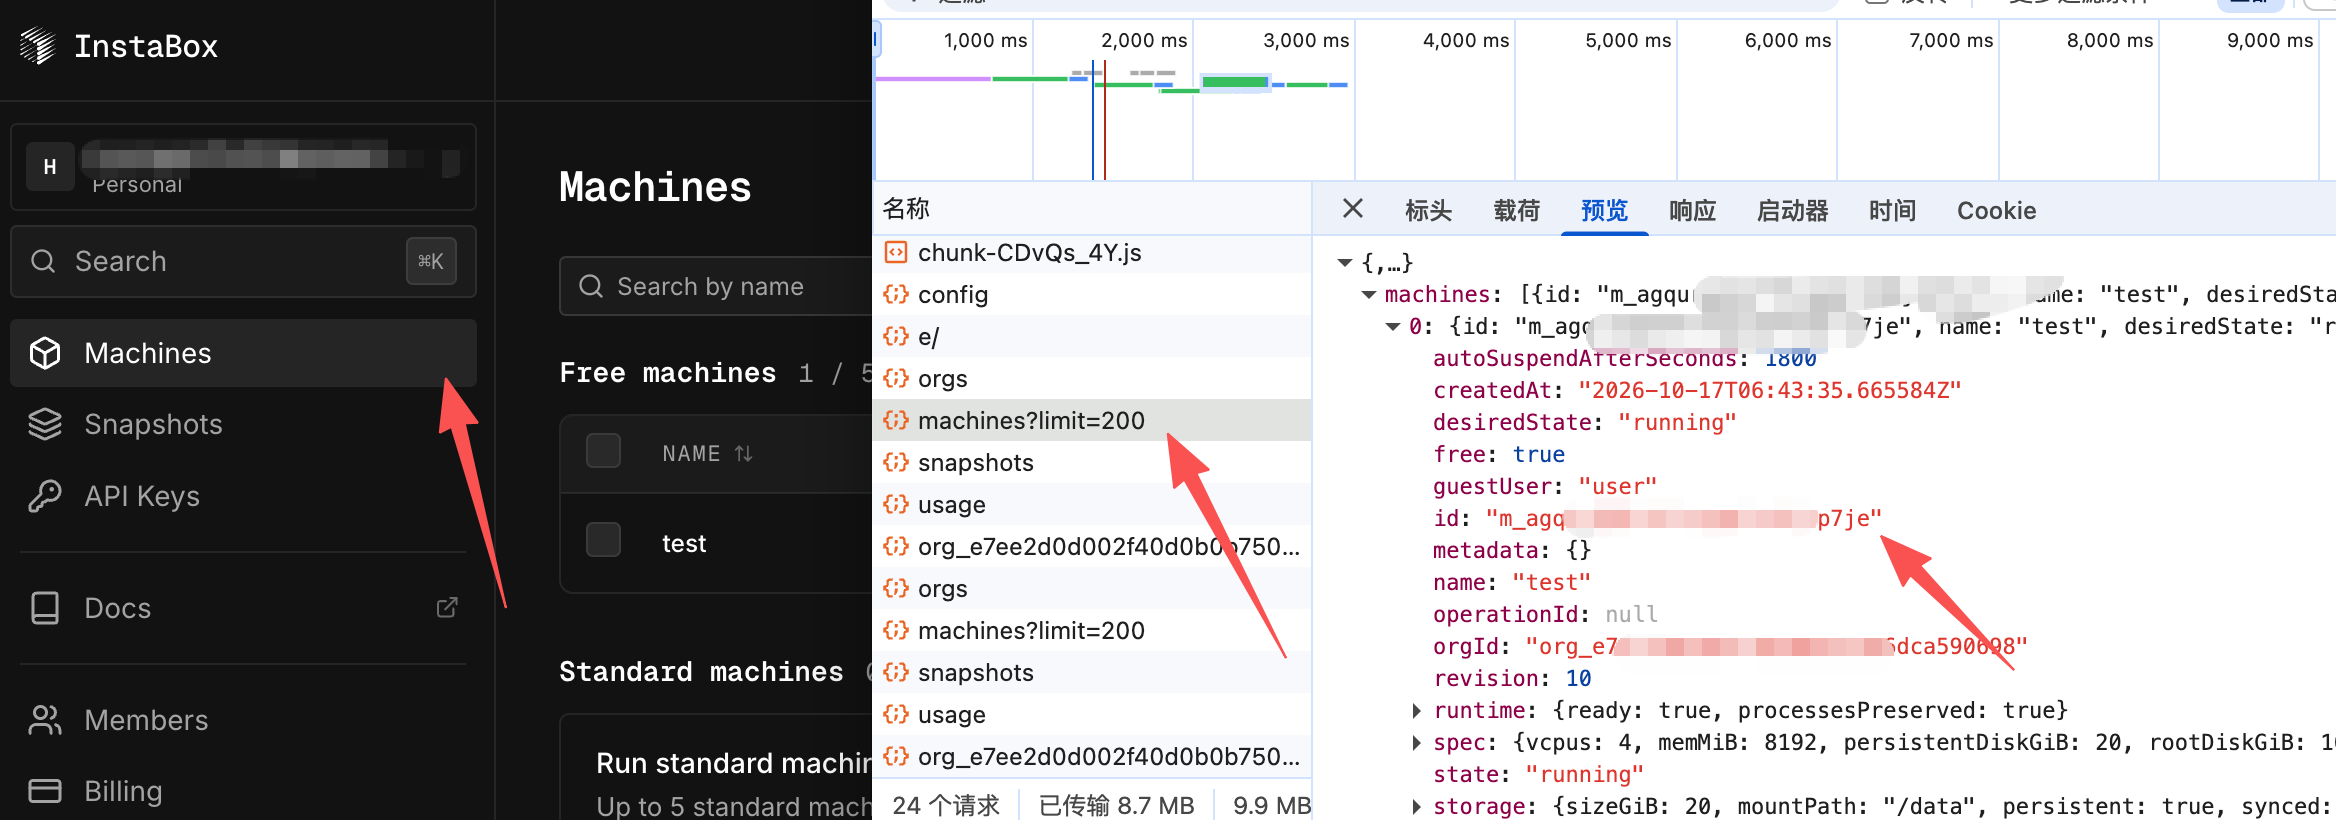Expand the storage object in the preview
The image size is (2336, 820).
click(x=1417, y=807)
